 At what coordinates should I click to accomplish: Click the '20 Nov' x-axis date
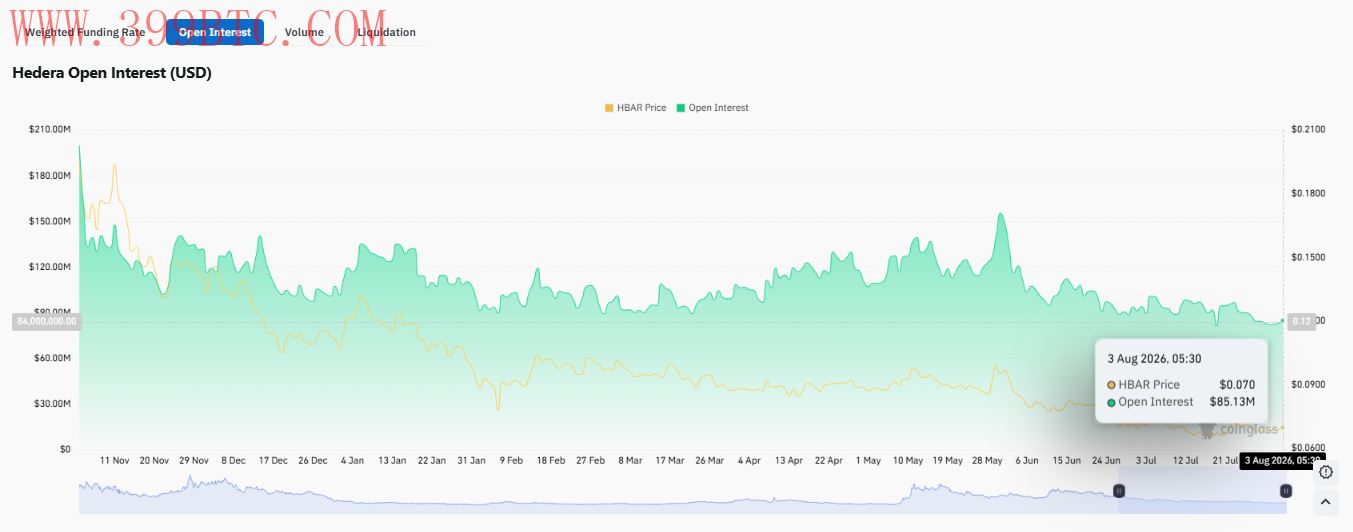tap(154, 461)
